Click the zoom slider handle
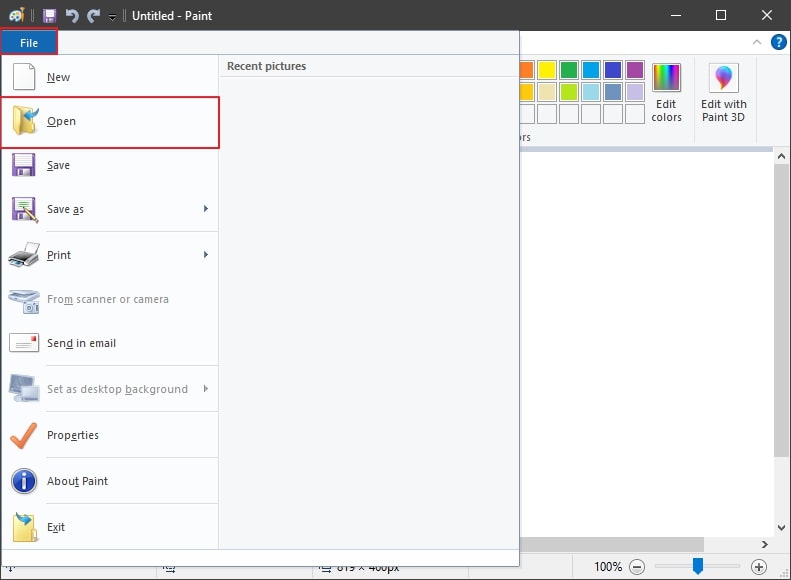This screenshot has height=580, width=791. [x=698, y=566]
